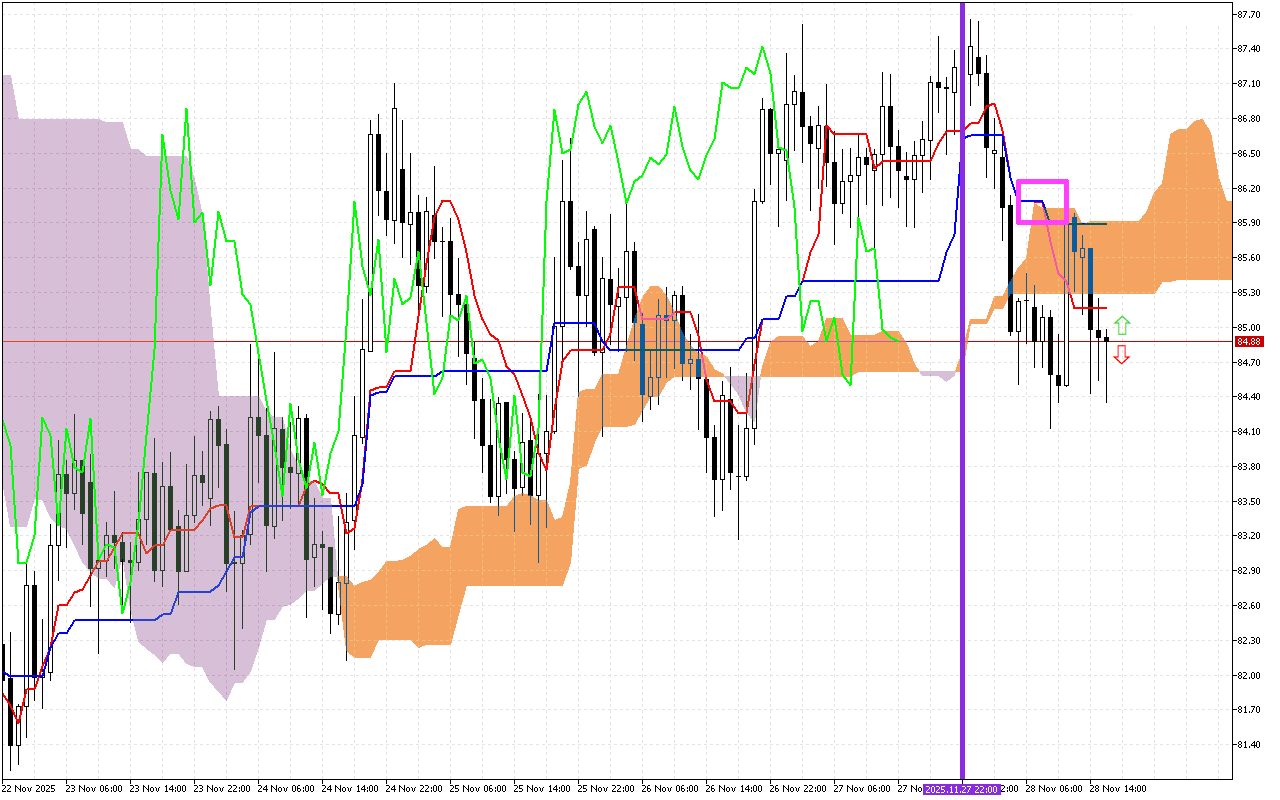The height and width of the screenshot is (800, 1280).
Task: Click the 85.00 price axis label
Action: click(1248, 328)
